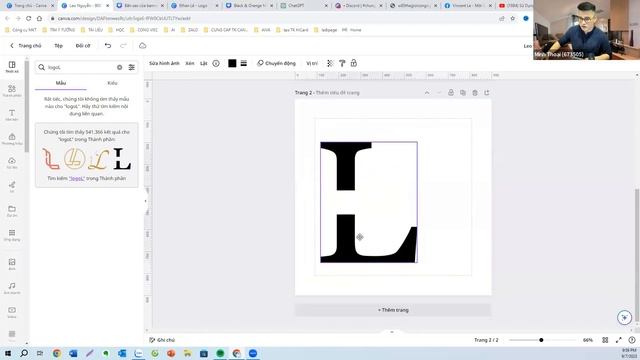Open the Vị trí position panel

[312, 63]
